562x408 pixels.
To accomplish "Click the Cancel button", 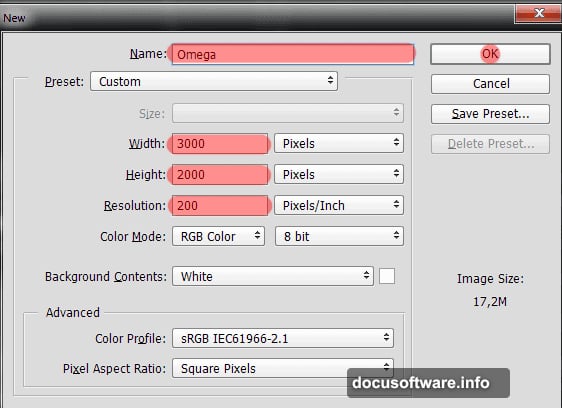I will pyautogui.click(x=490, y=84).
